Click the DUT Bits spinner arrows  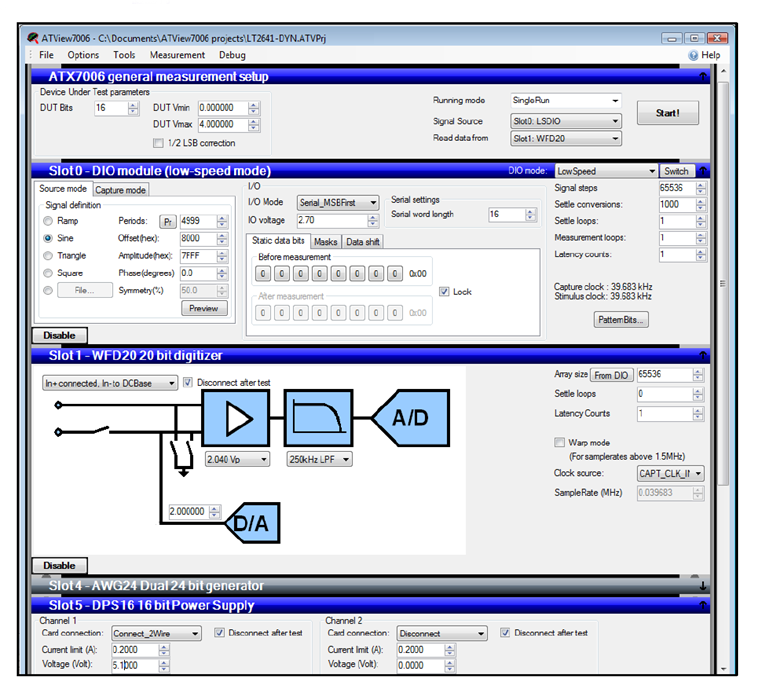(133, 108)
